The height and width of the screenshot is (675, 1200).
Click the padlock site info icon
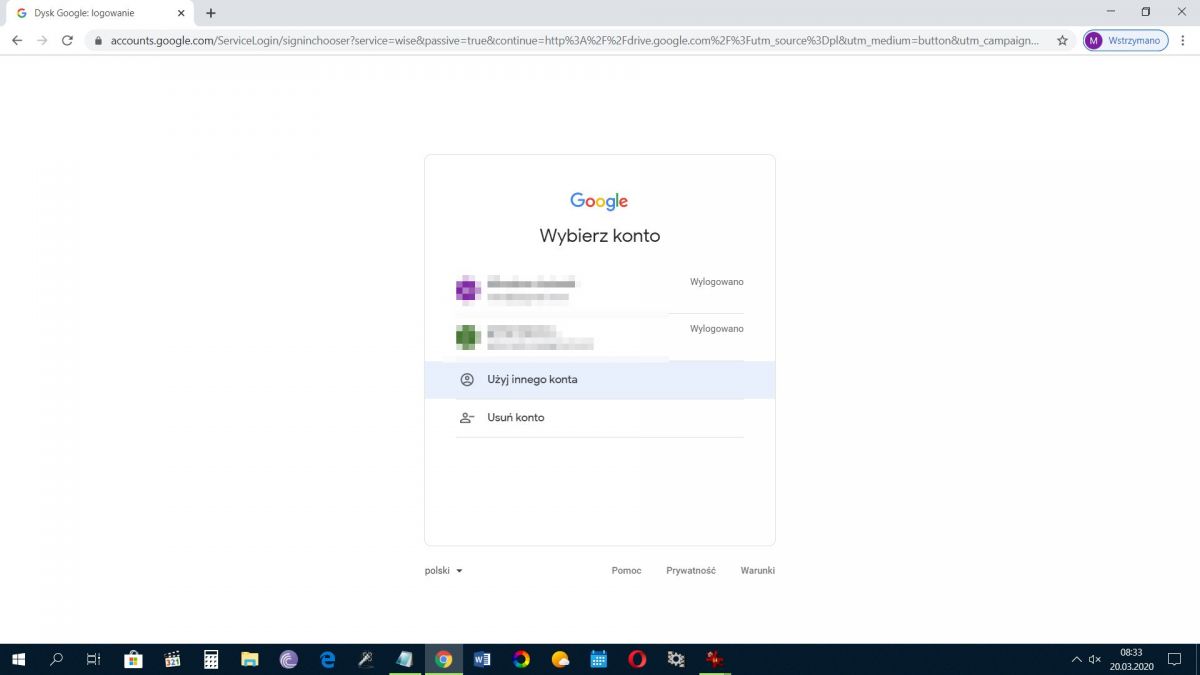[98, 41]
